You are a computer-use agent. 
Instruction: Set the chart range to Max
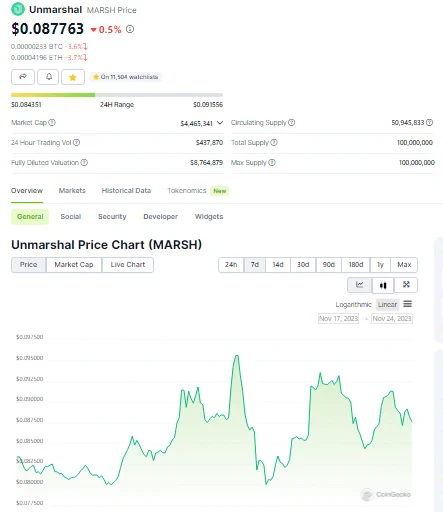404,265
